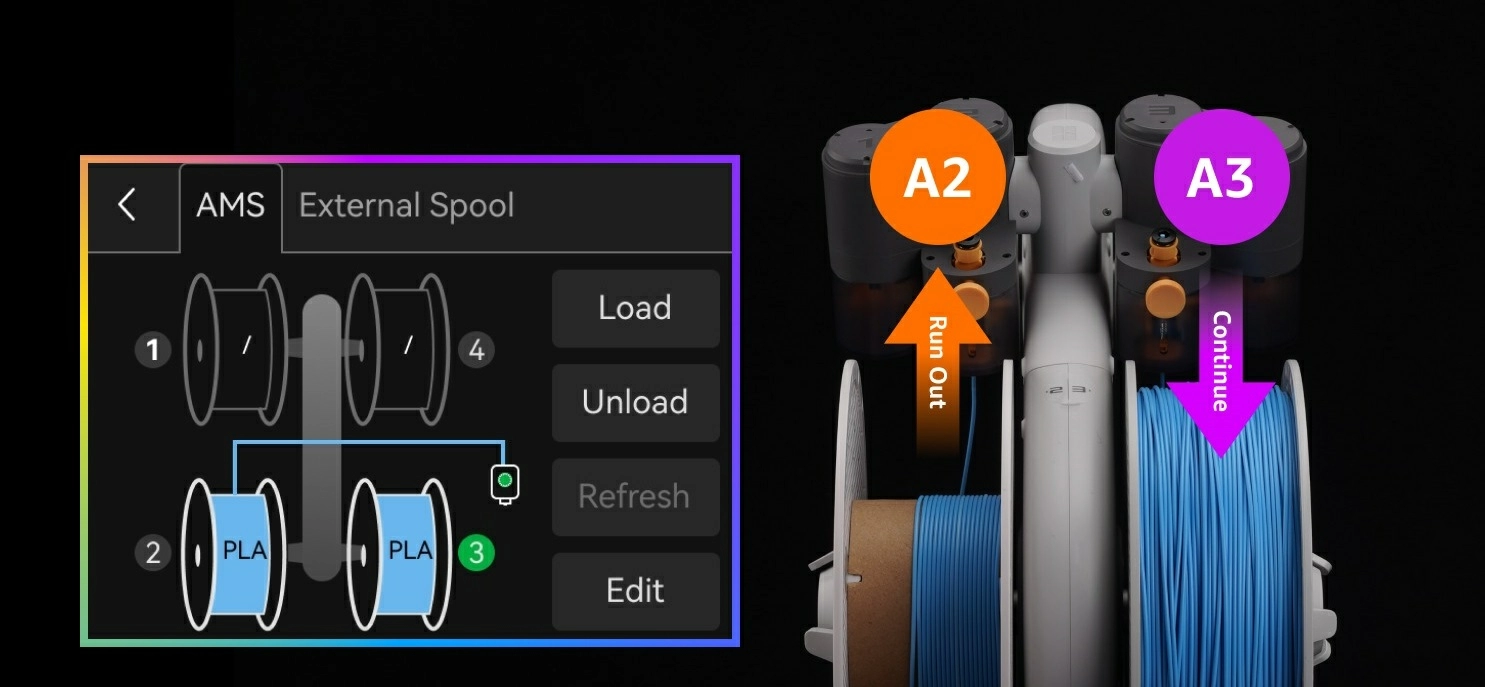Screen dimensions: 1485x687
Task: Go back using the left chevron arrow
Action: coord(127,205)
